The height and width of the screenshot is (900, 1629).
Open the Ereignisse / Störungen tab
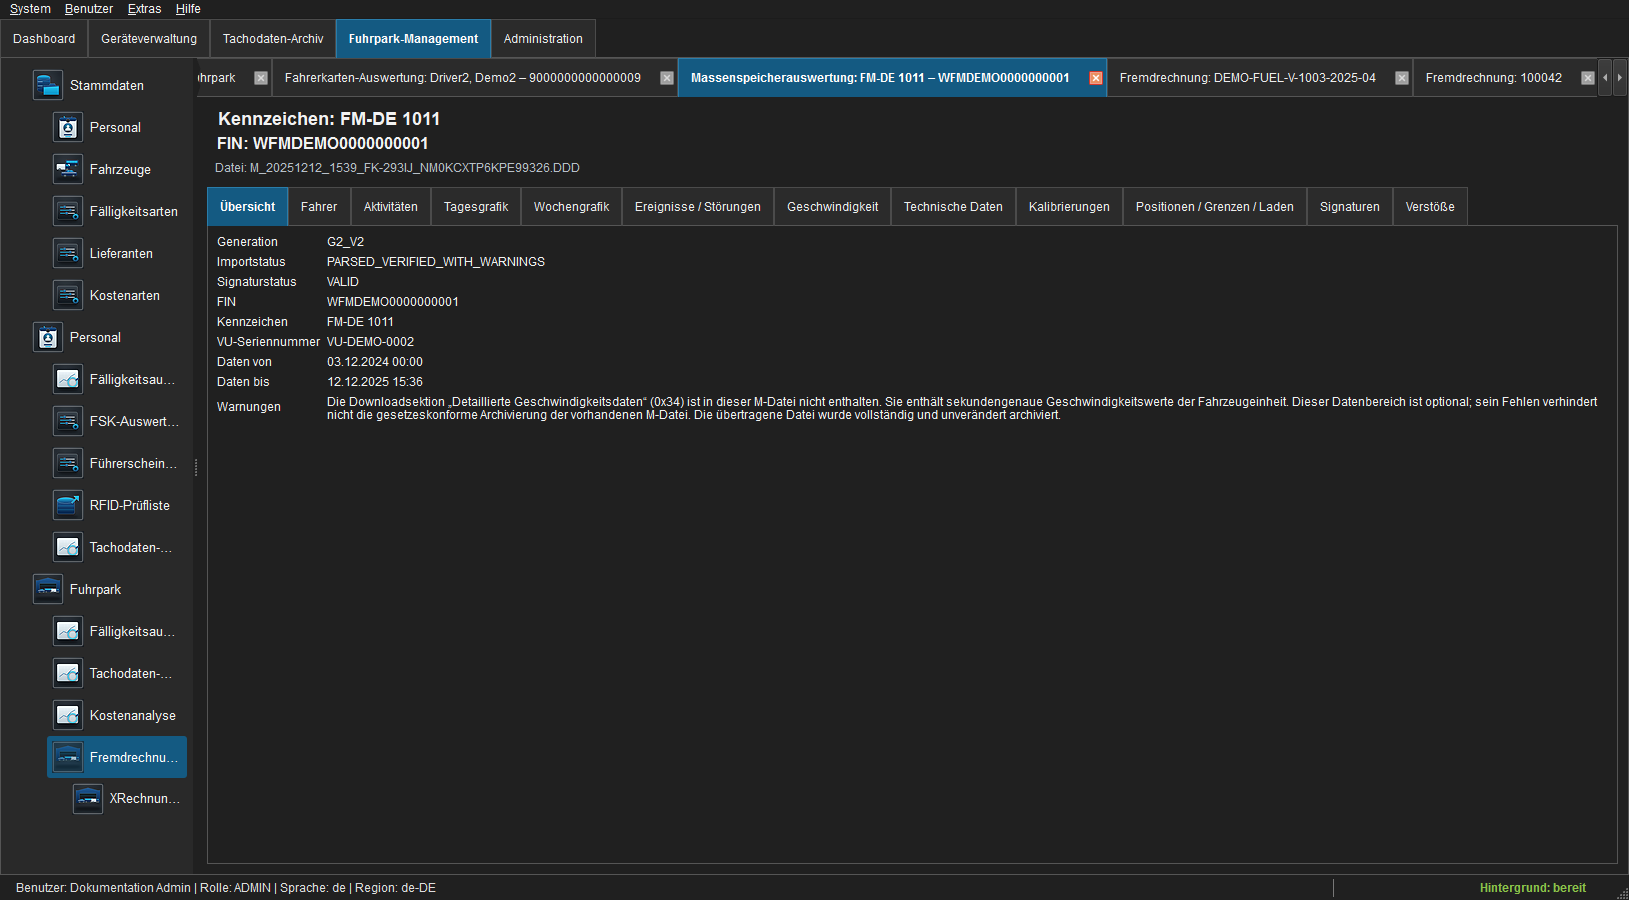[697, 207]
